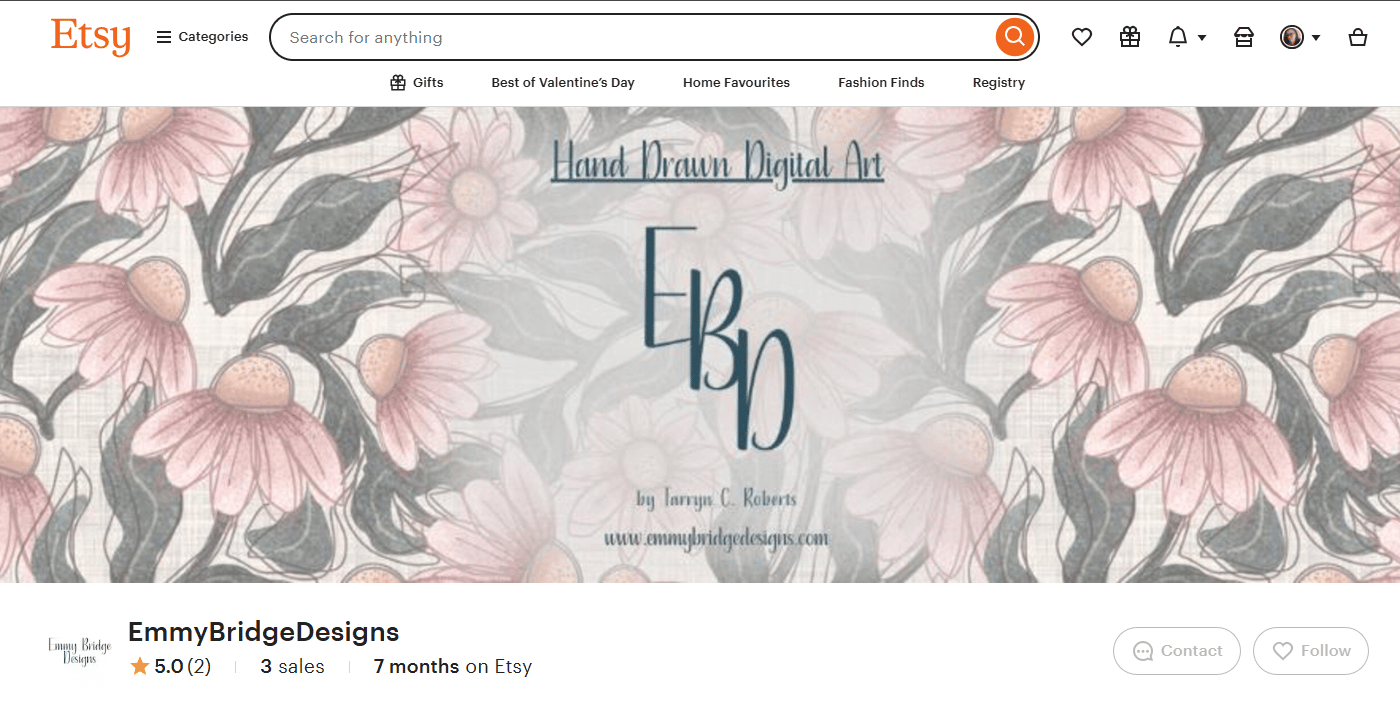Screen dimensions: 1400x720
Task: Click the EmmyBridgeDesigns shop banner image
Action: pyautogui.click(x=700, y=344)
